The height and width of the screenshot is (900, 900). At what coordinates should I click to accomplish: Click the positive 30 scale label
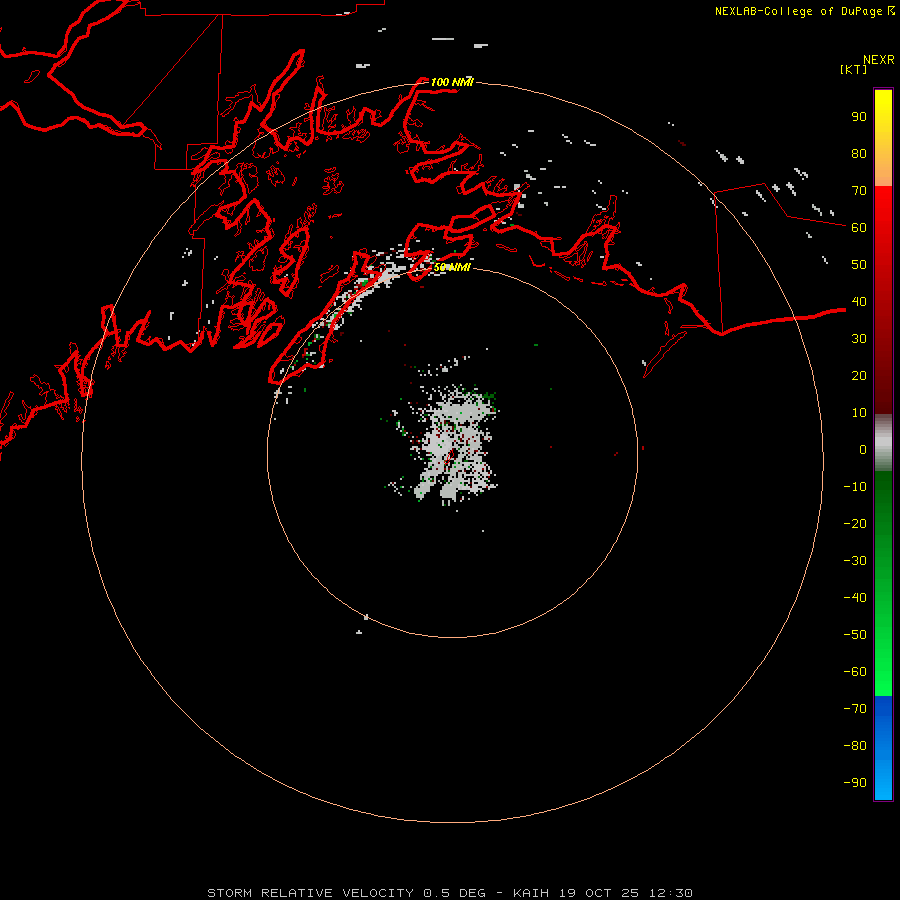[x=859, y=339]
